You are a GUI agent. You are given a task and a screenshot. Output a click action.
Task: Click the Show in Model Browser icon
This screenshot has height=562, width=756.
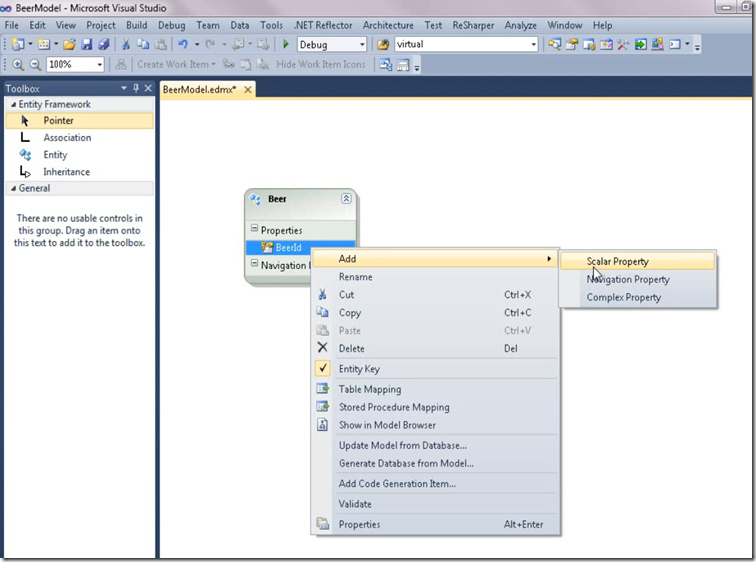point(323,425)
